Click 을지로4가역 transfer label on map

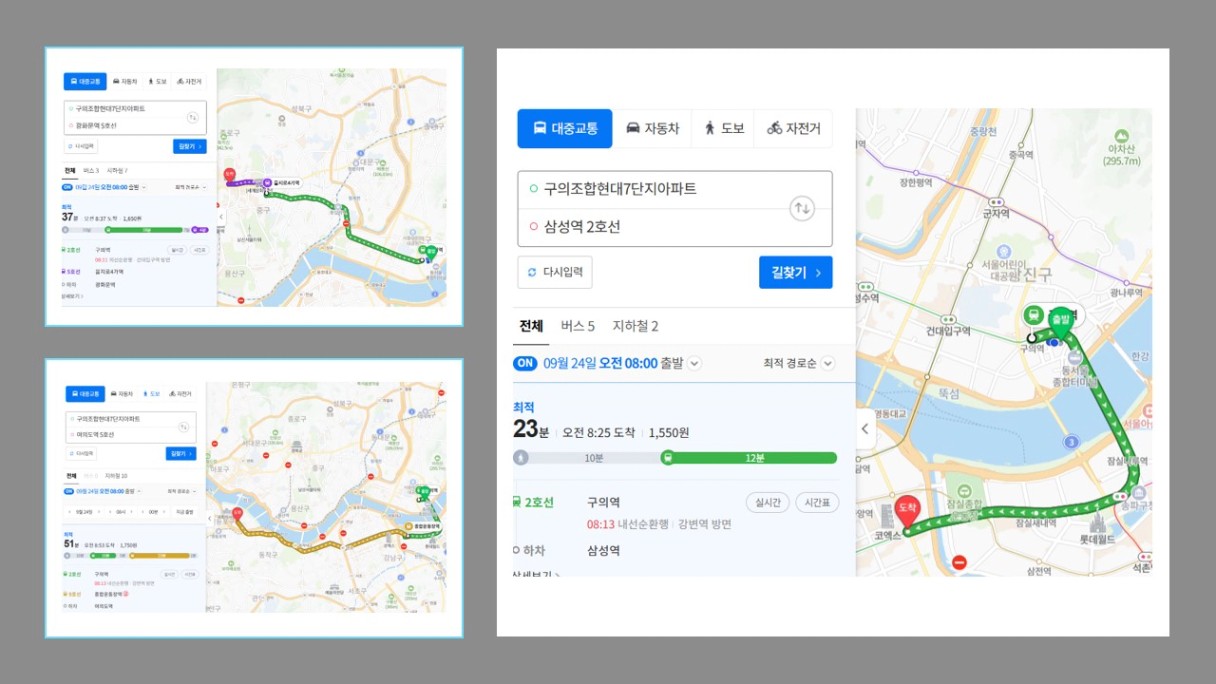click(282, 182)
